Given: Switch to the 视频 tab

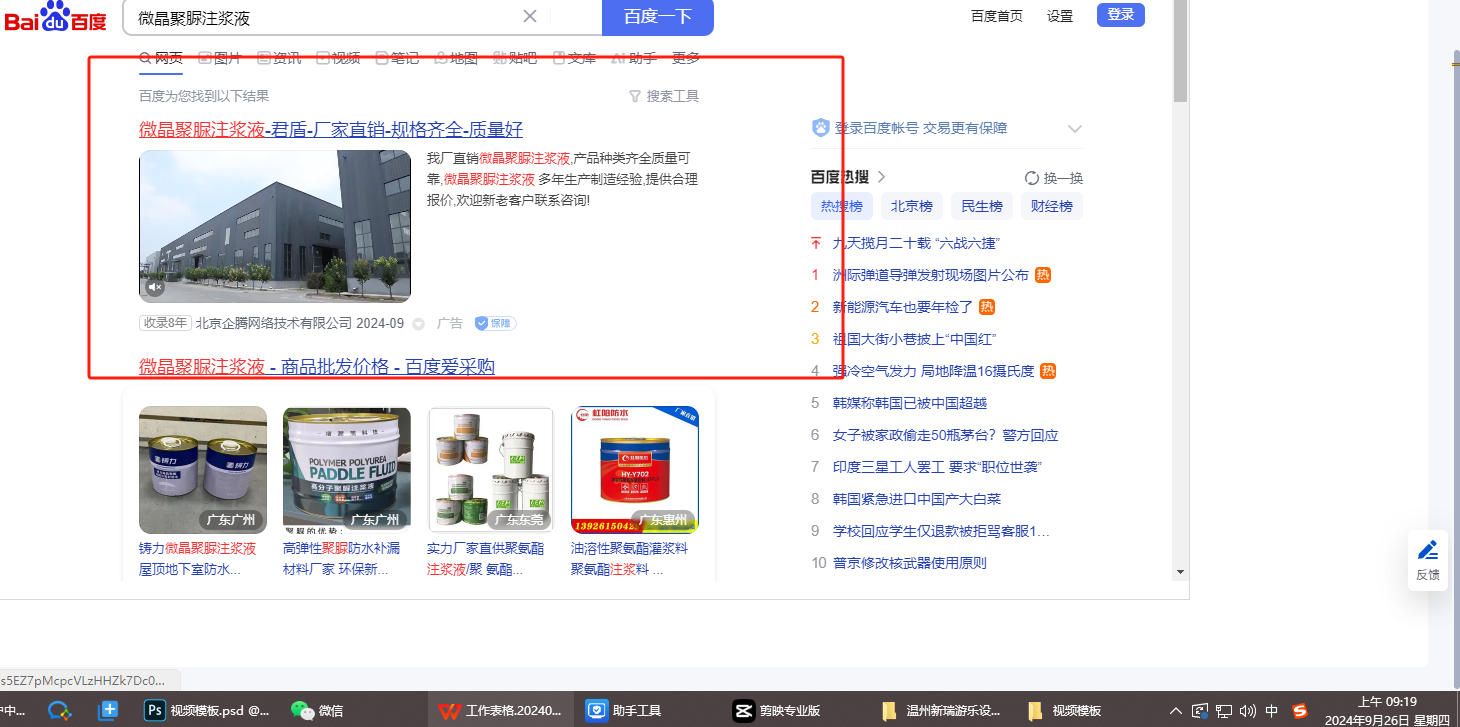Looking at the screenshot, I should (338, 58).
